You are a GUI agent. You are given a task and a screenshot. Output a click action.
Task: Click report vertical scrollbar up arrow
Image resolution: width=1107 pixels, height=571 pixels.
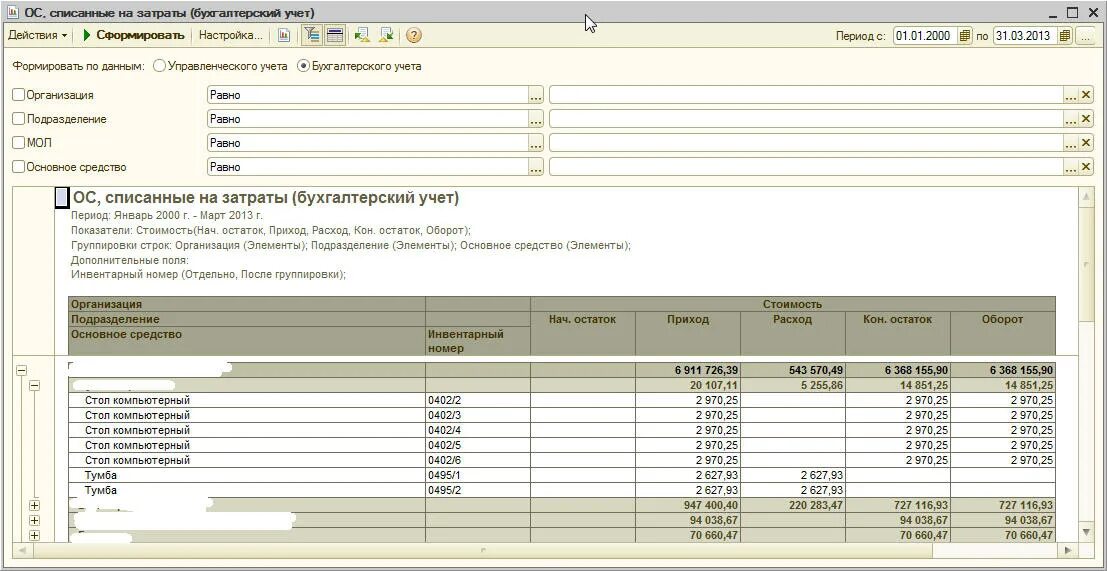coord(1087,196)
